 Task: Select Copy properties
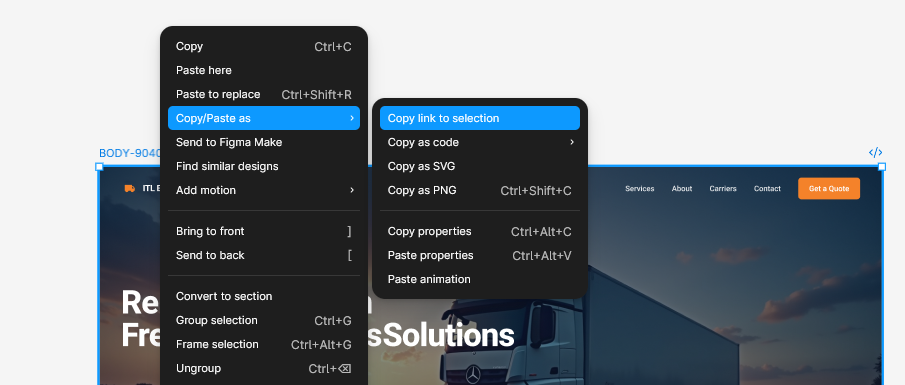(480, 231)
